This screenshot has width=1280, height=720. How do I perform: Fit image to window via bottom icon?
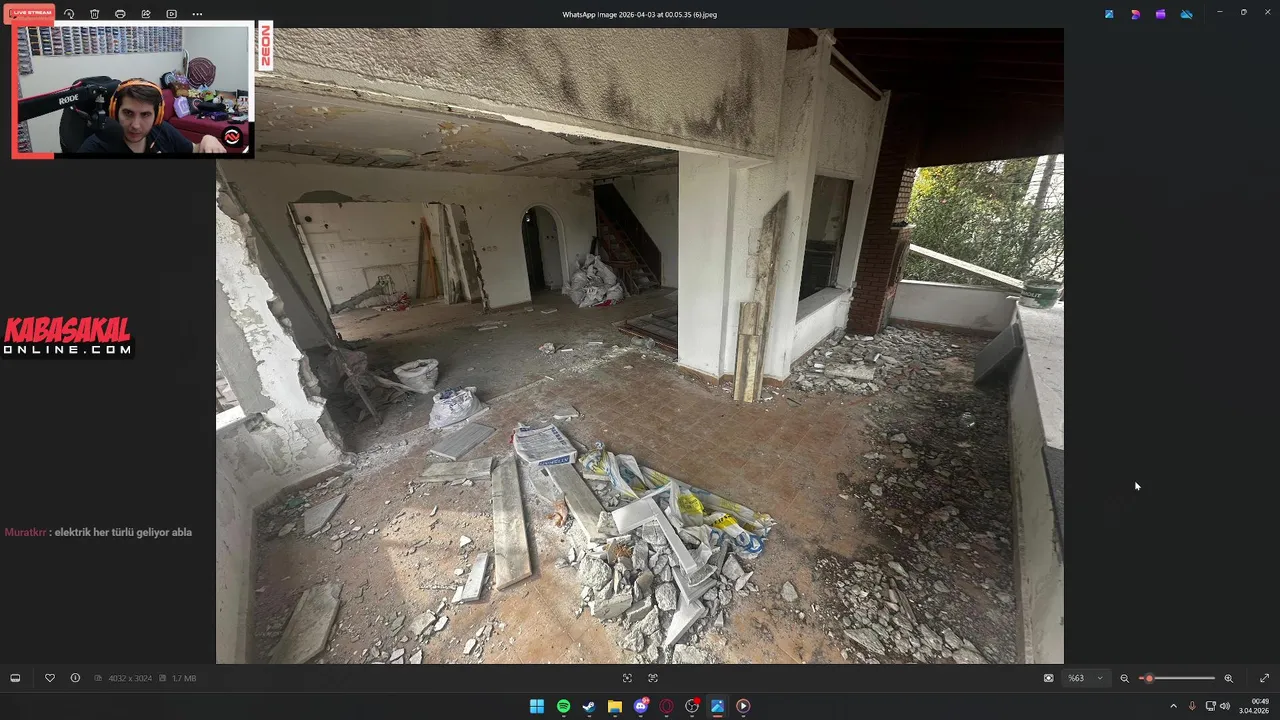[x=1048, y=678]
